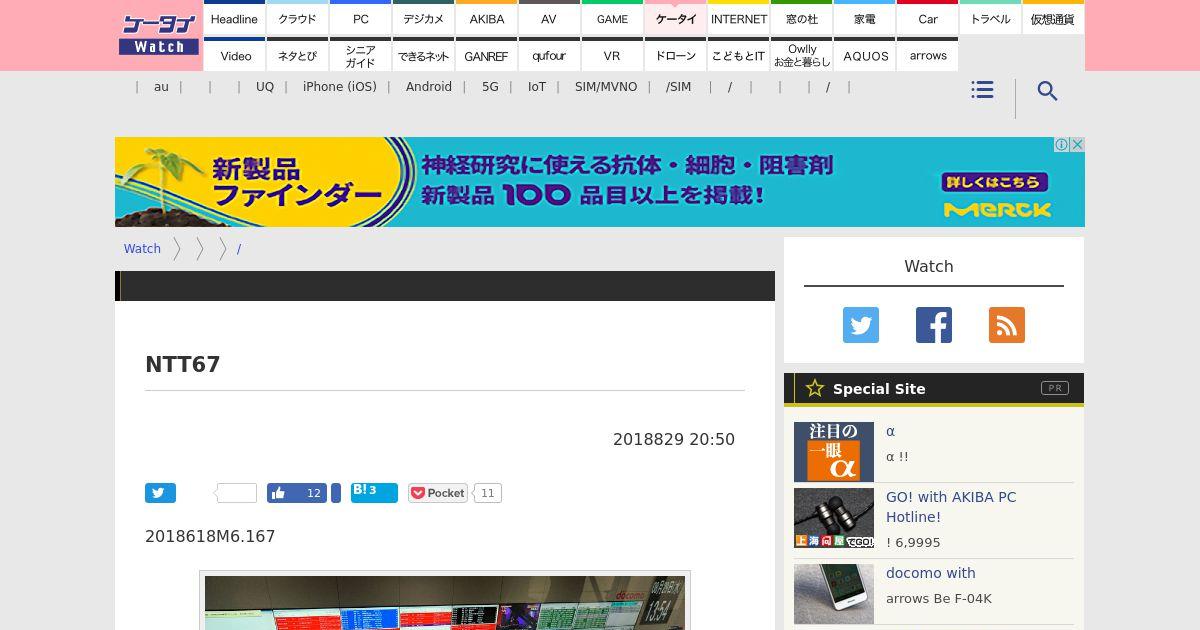Go to the IoT category link
The height and width of the screenshot is (630, 1200).
point(537,87)
